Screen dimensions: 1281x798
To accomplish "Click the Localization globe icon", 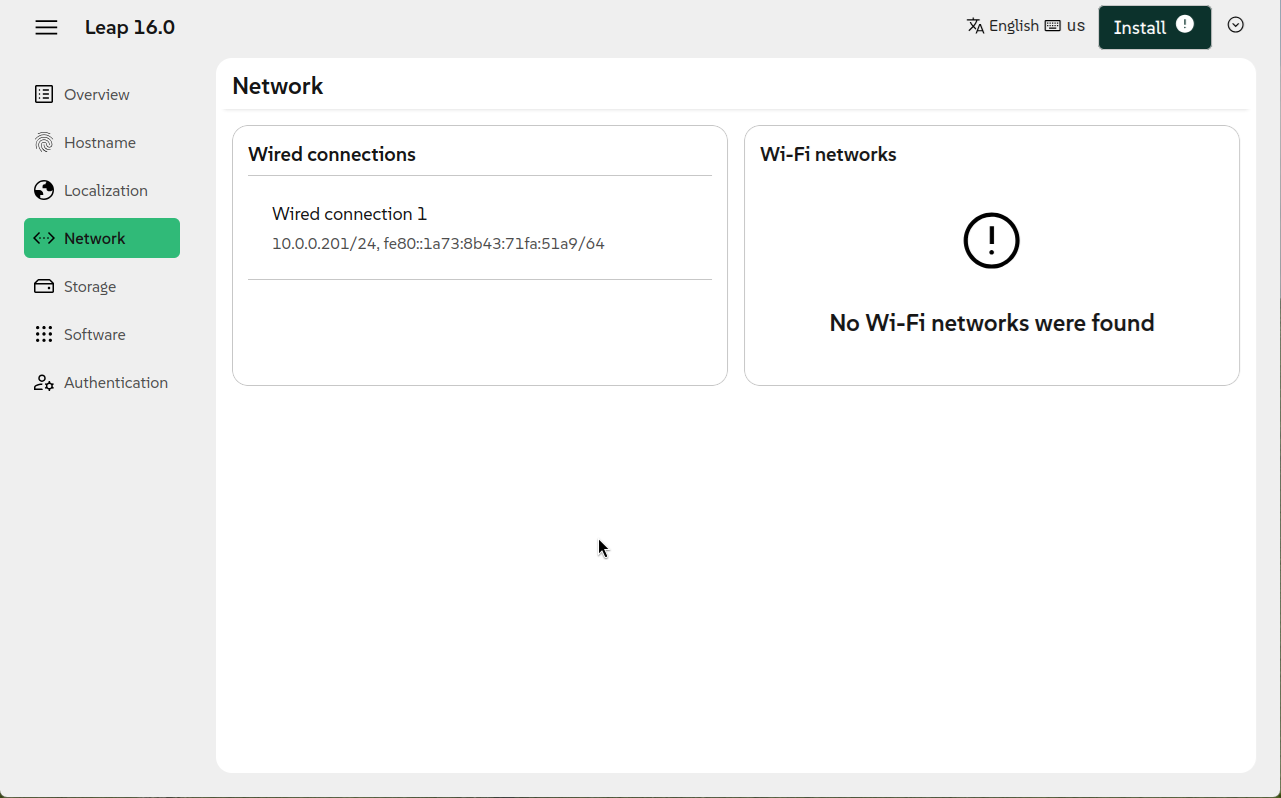I will click(44, 191).
